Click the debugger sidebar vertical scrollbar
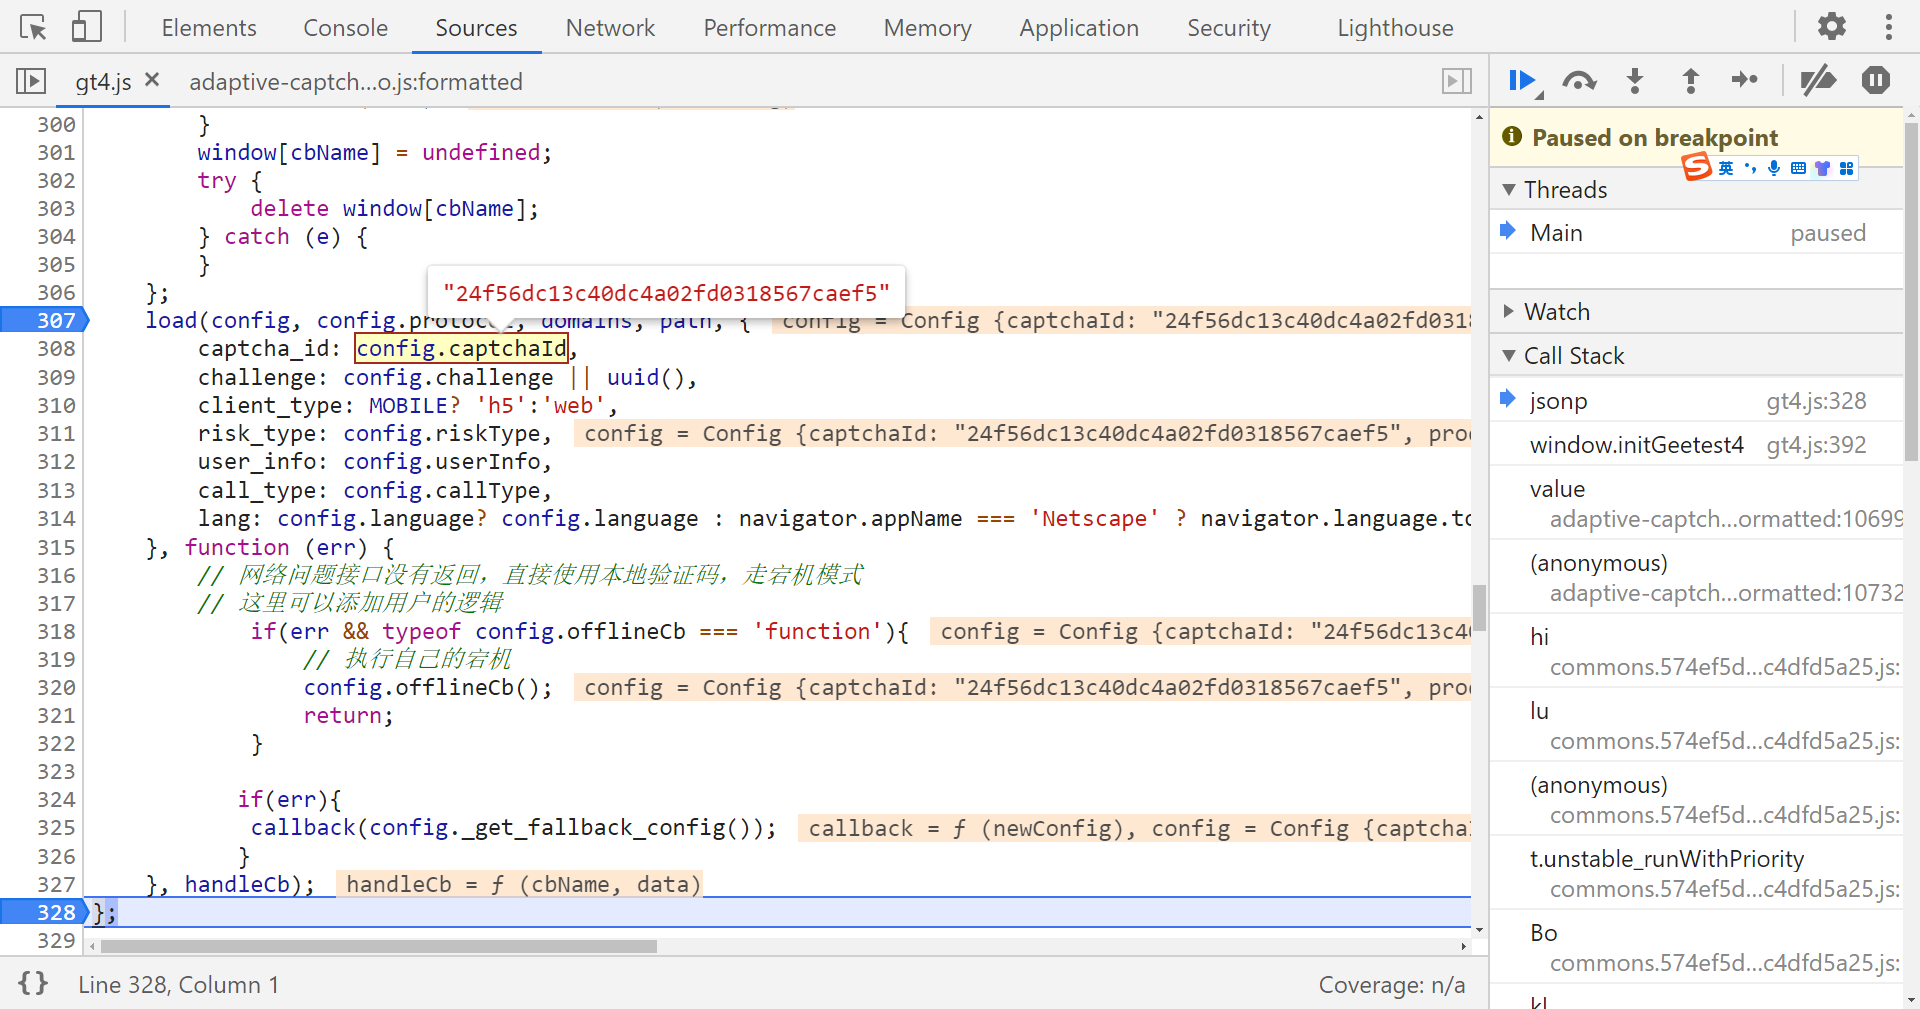This screenshot has width=1920, height=1009. [1911, 290]
